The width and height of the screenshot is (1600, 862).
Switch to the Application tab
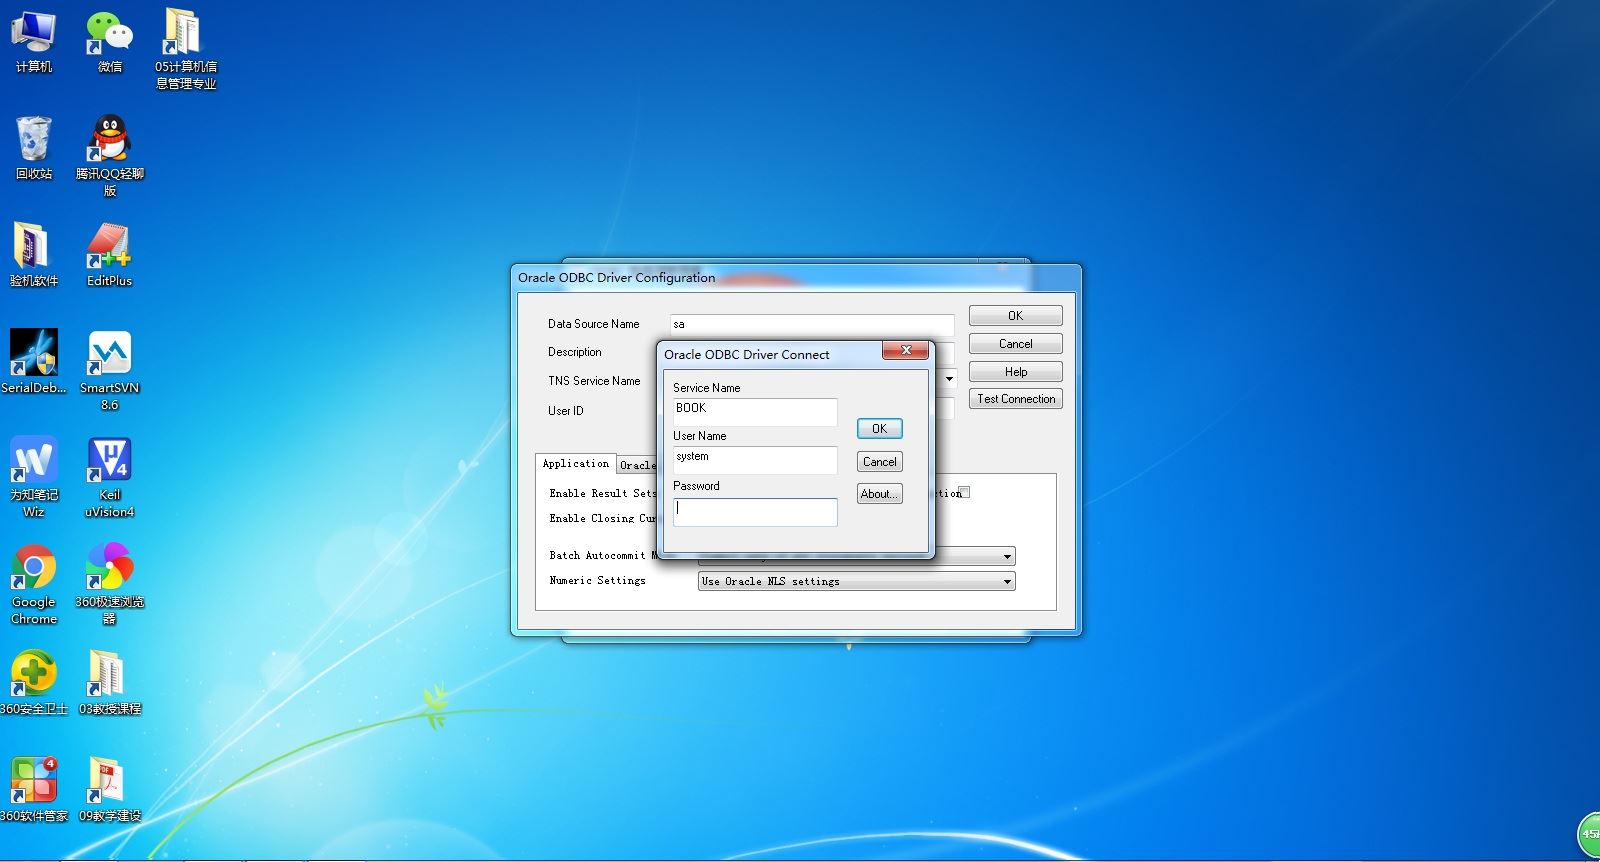575,464
